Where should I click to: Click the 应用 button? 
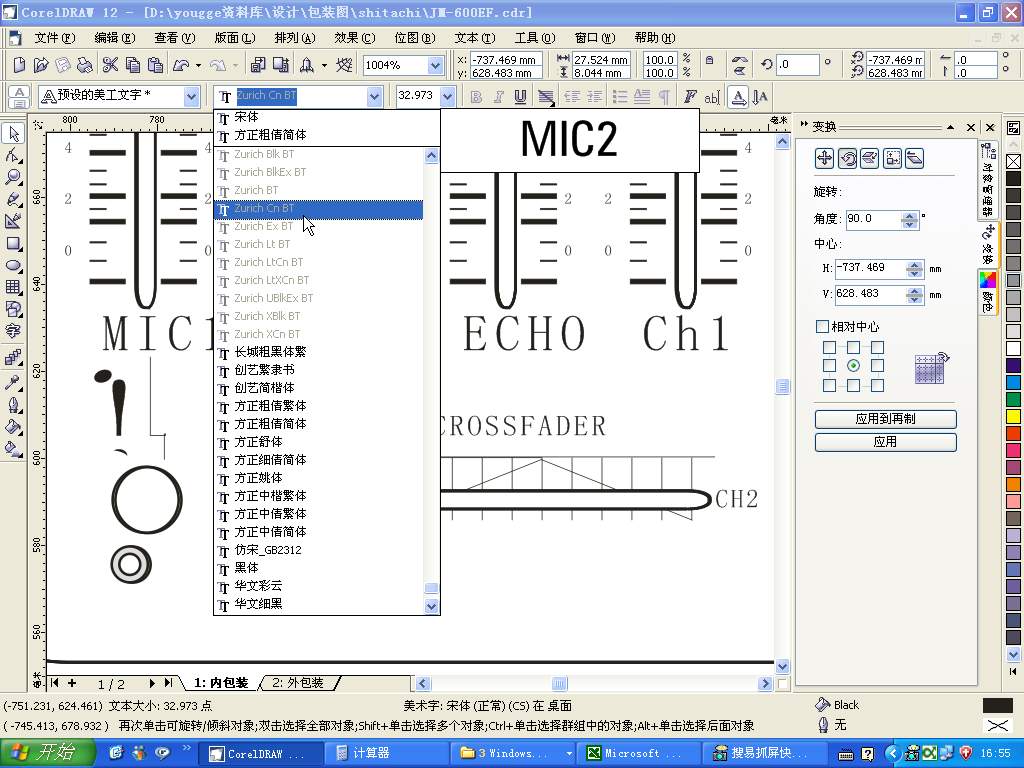point(886,442)
